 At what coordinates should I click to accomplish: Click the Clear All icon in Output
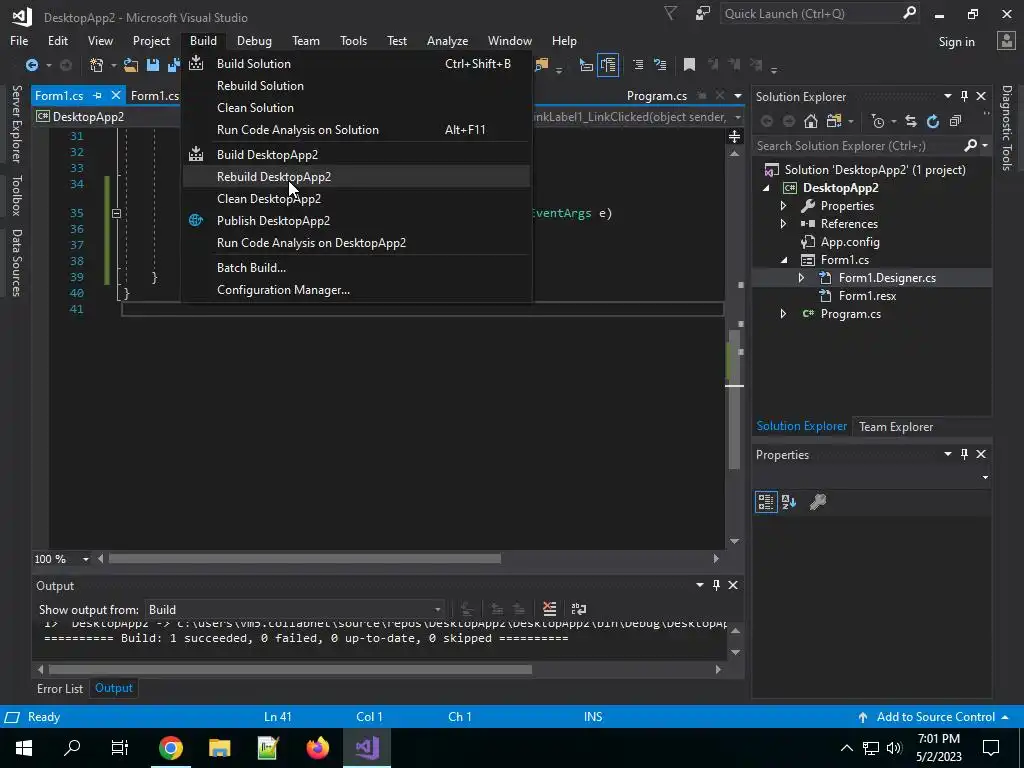point(549,609)
